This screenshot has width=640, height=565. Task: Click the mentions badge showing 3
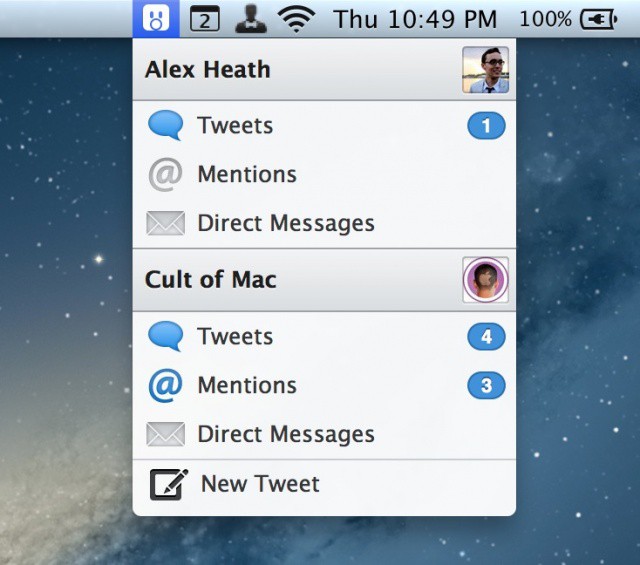[486, 385]
